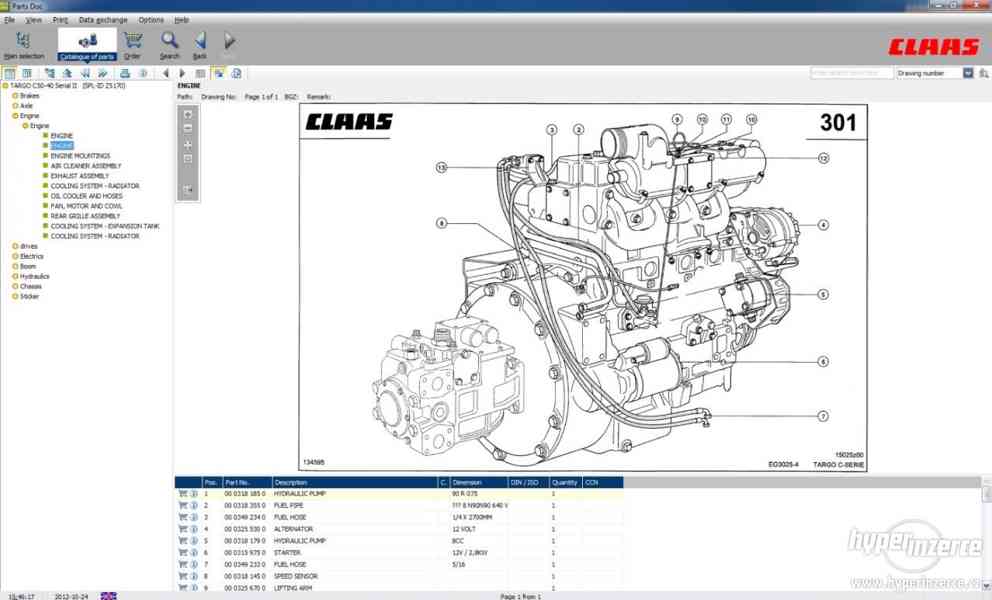Click the Pos. column header
Viewport: 992px width, 600px height.
point(211,482)
